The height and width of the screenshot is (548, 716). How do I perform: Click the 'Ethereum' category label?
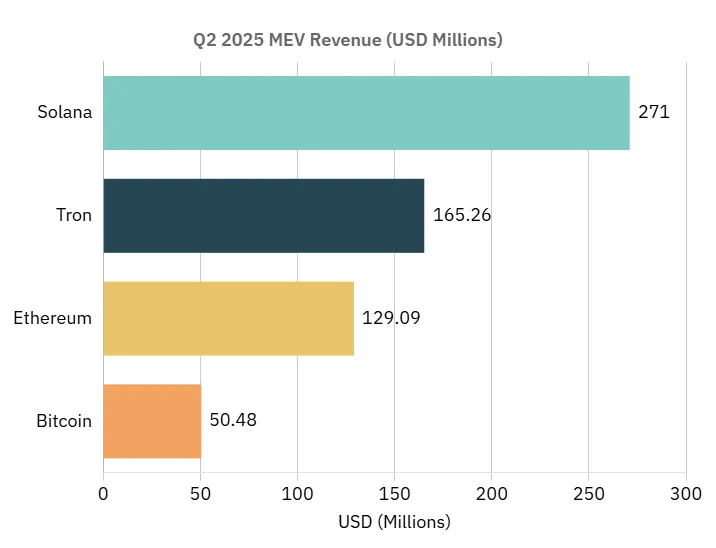53,318
